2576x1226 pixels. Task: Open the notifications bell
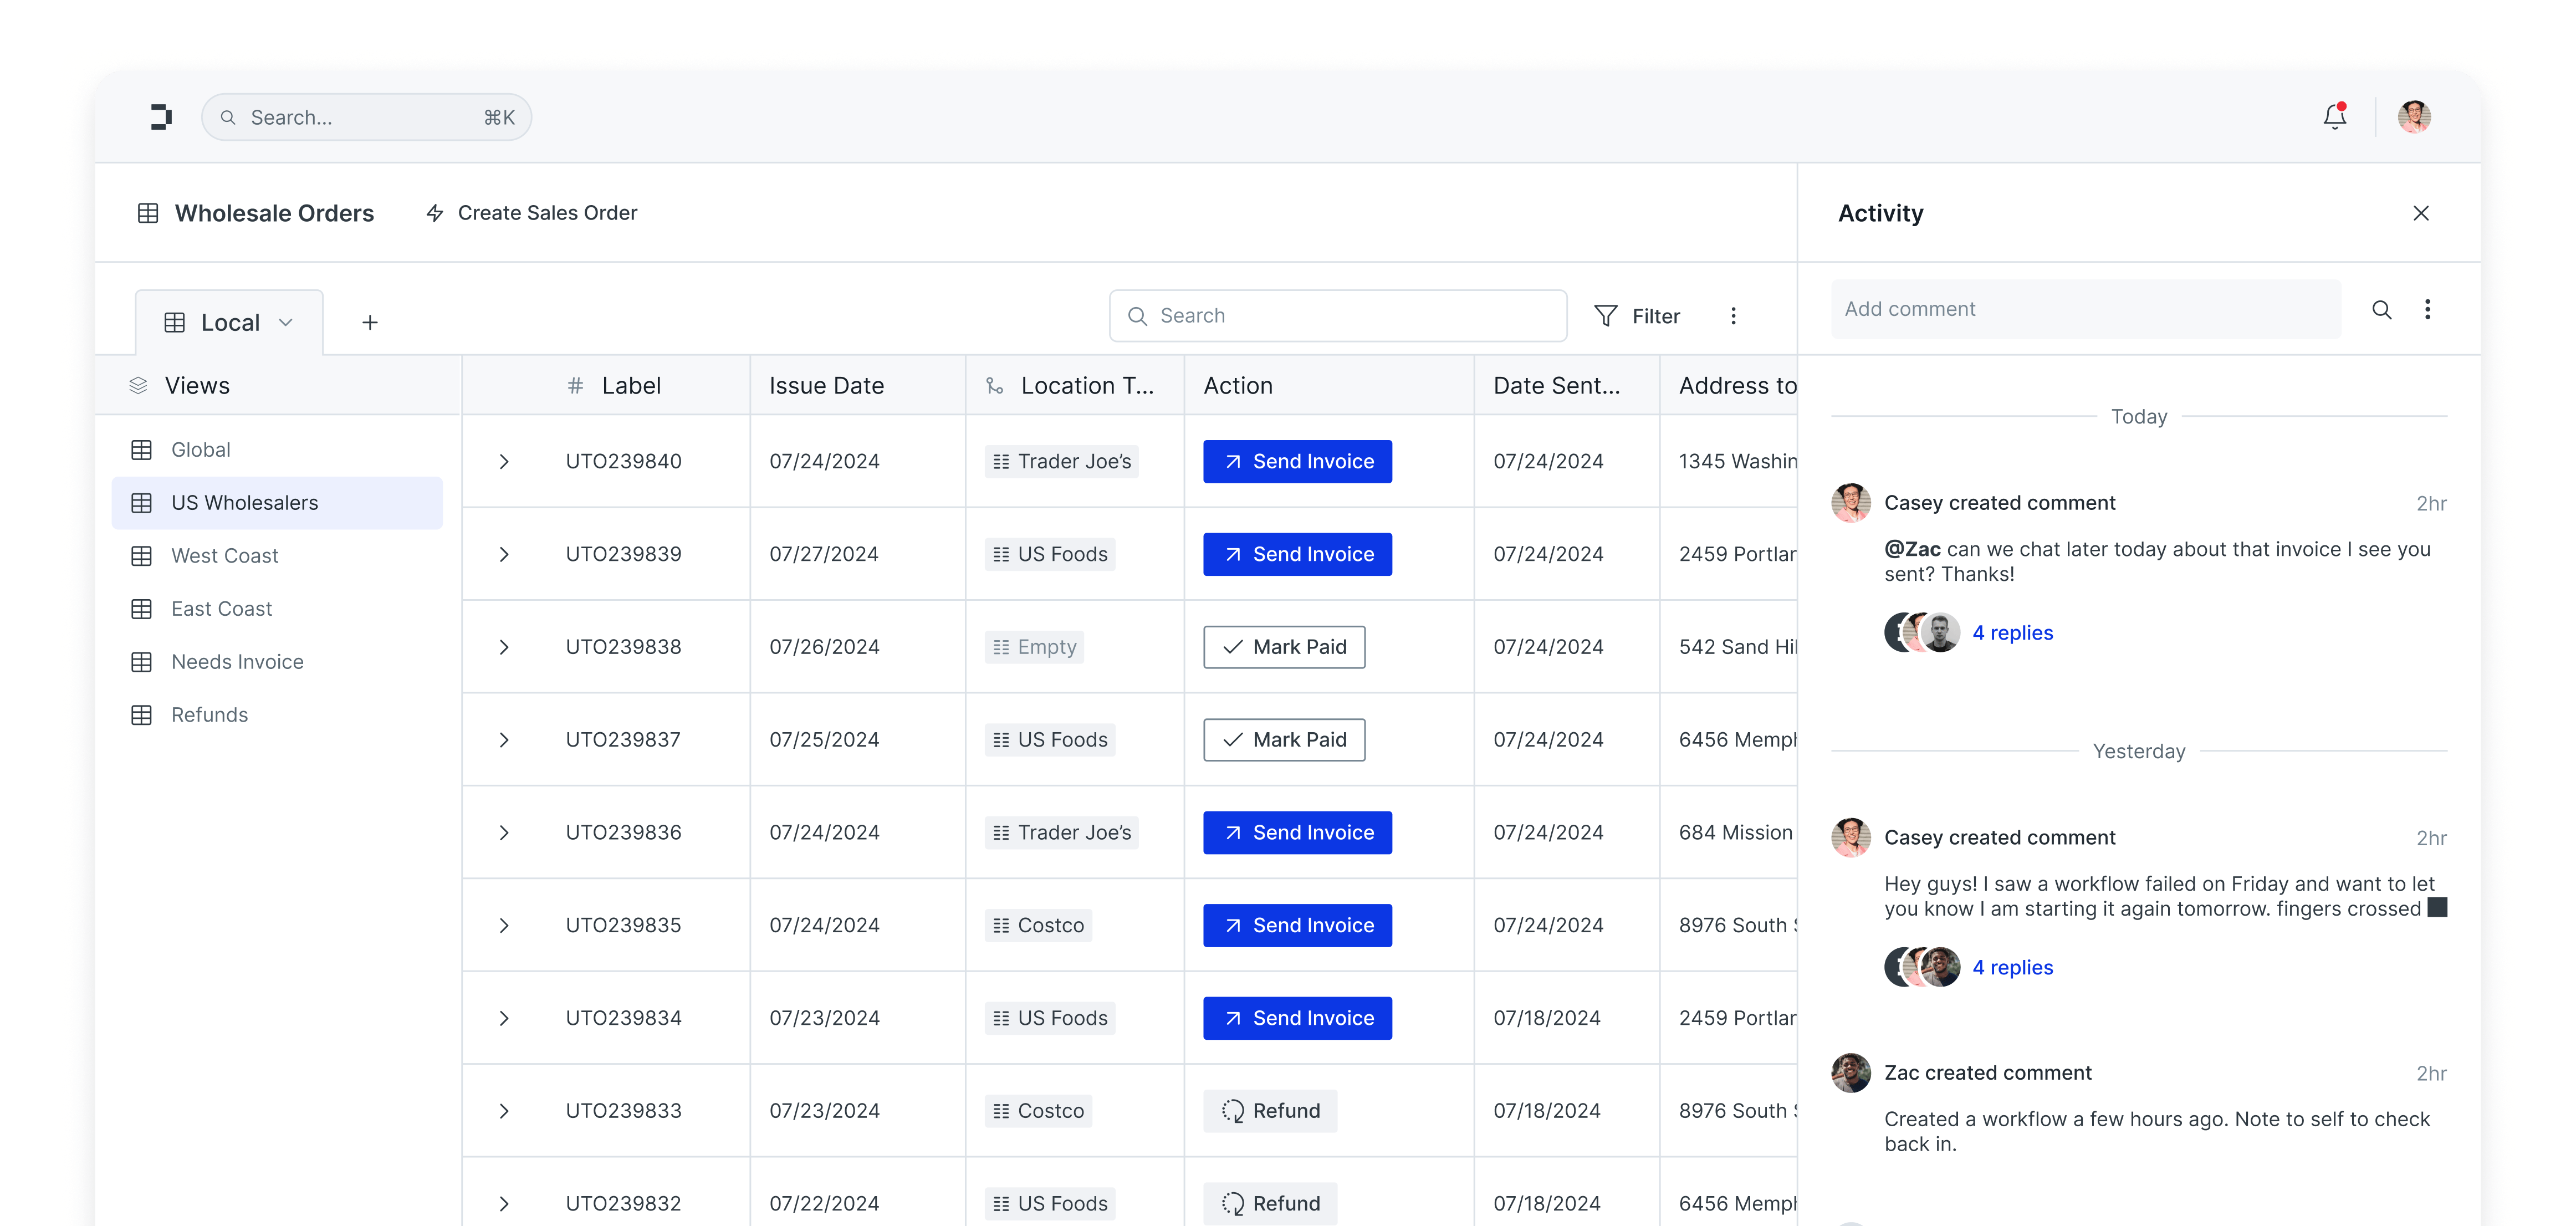click(2334, 117)
